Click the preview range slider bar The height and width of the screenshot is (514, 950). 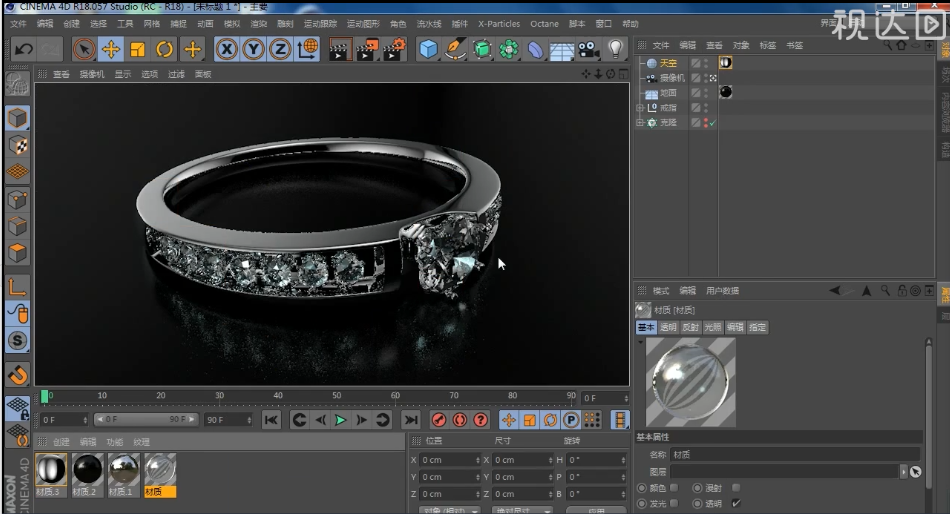145,419
